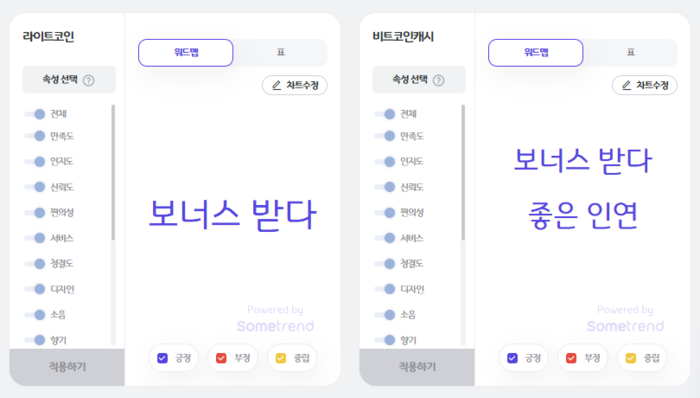Click the help icon beside 속성 선택 in 라이트코인 panel
The width and height of the screenshot is (700, 398).
point(89,80)
